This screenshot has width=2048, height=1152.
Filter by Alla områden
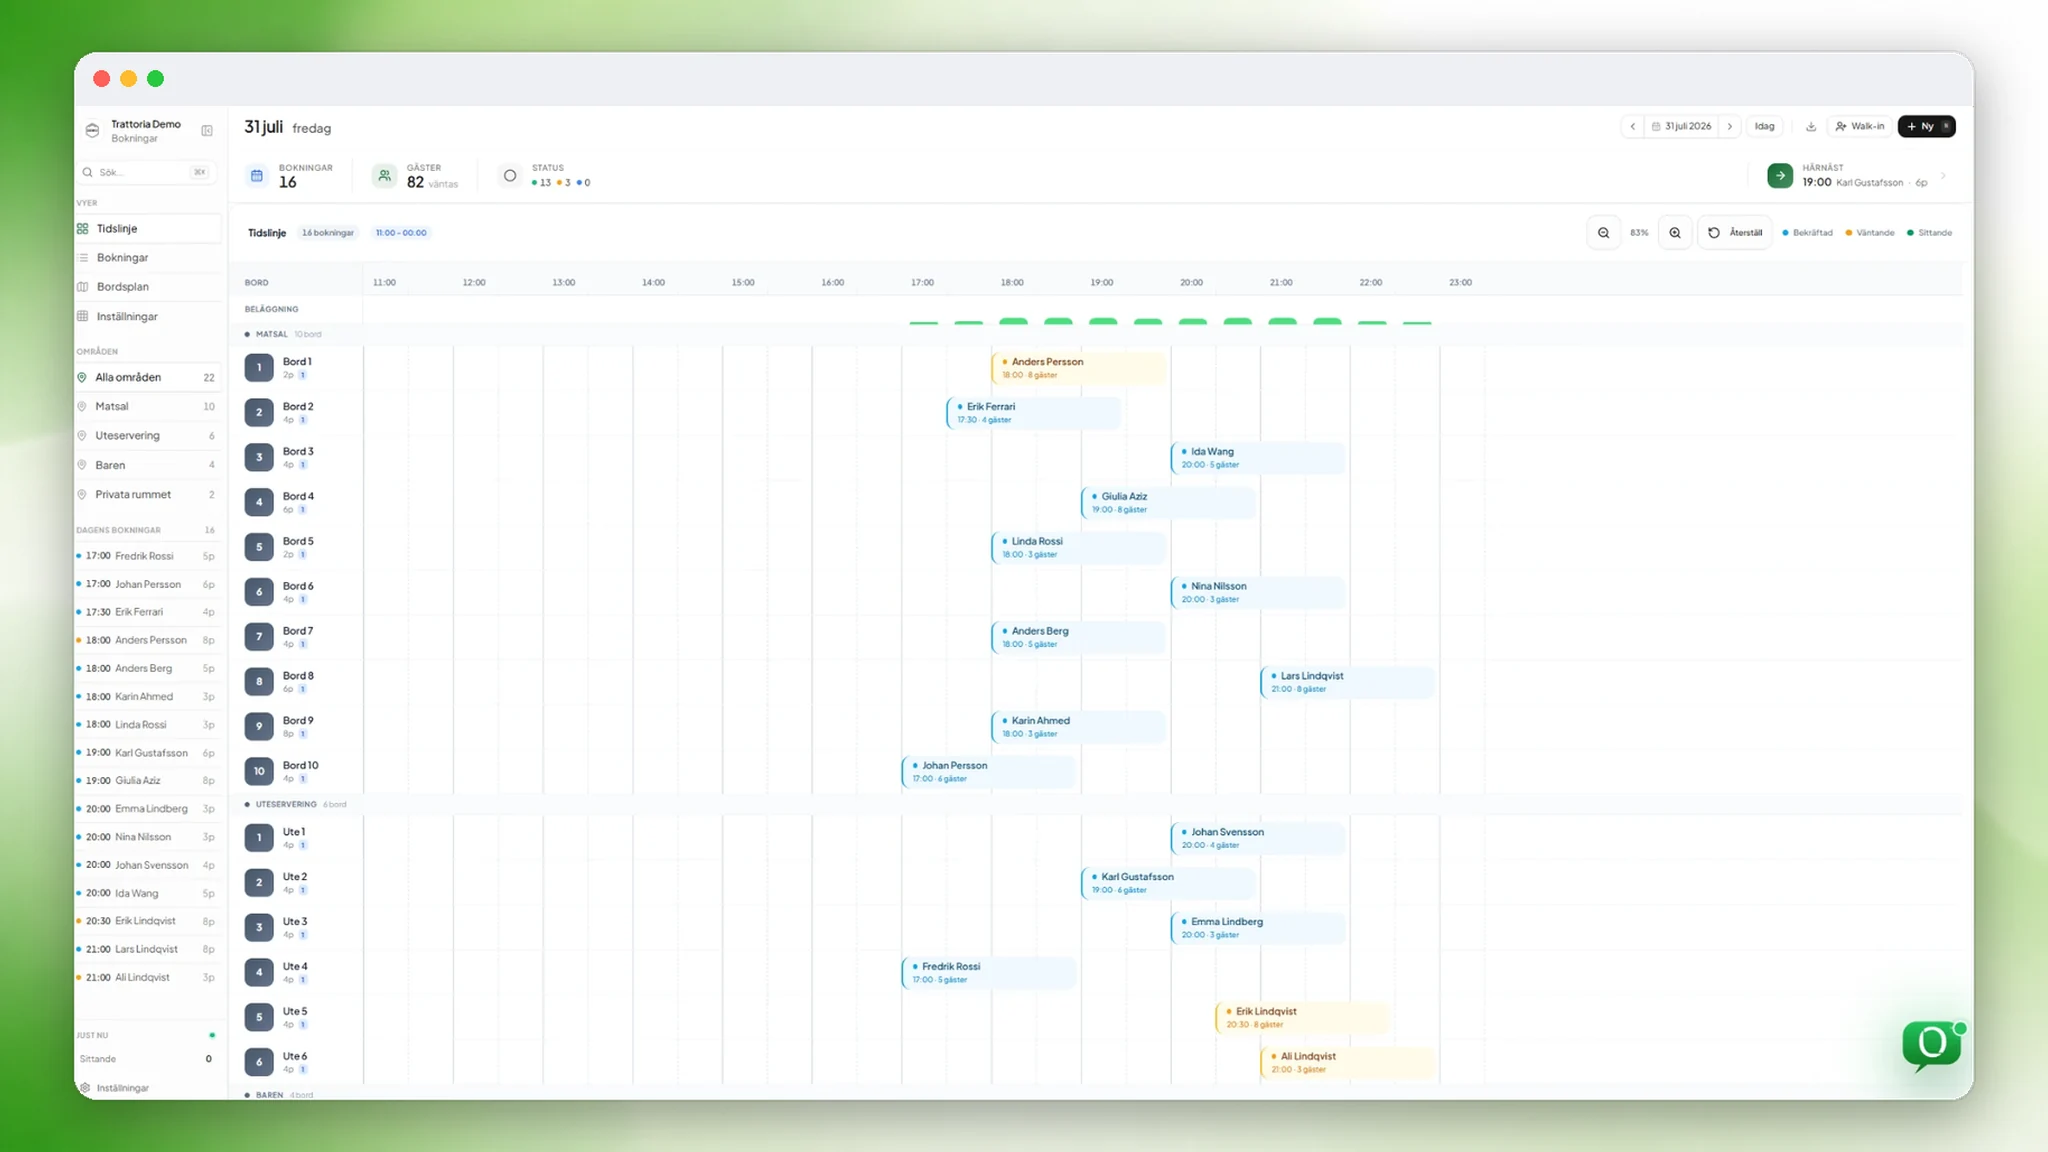pos(148,378)
